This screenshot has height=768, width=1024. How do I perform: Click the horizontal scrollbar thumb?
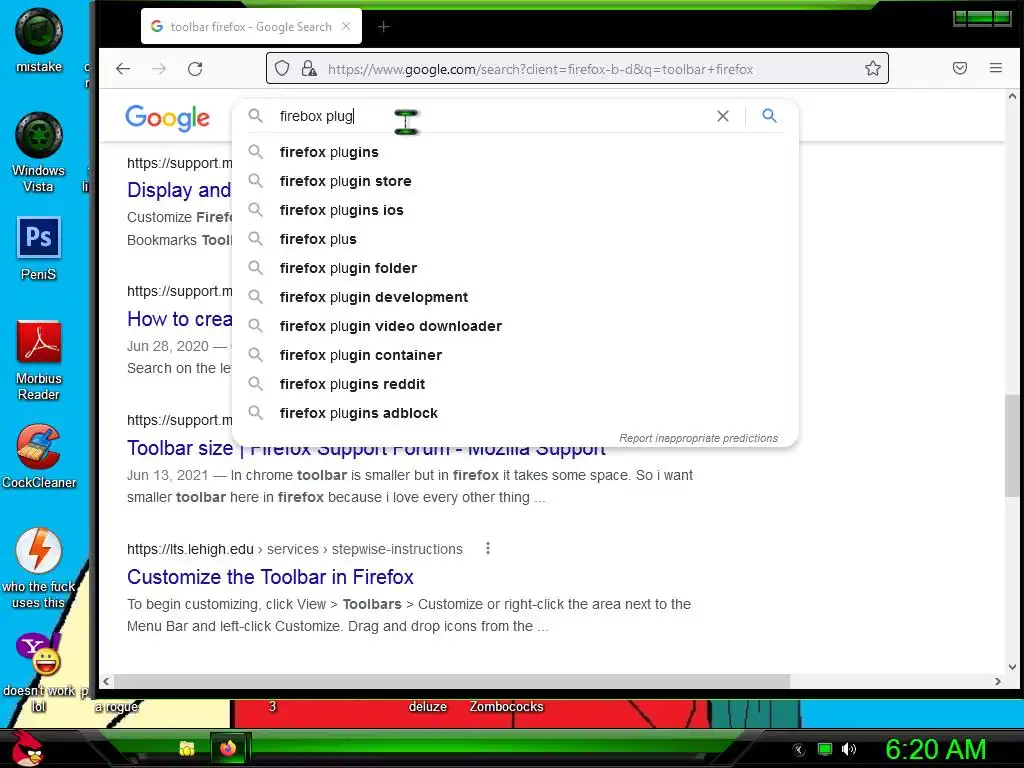[452, 681]
